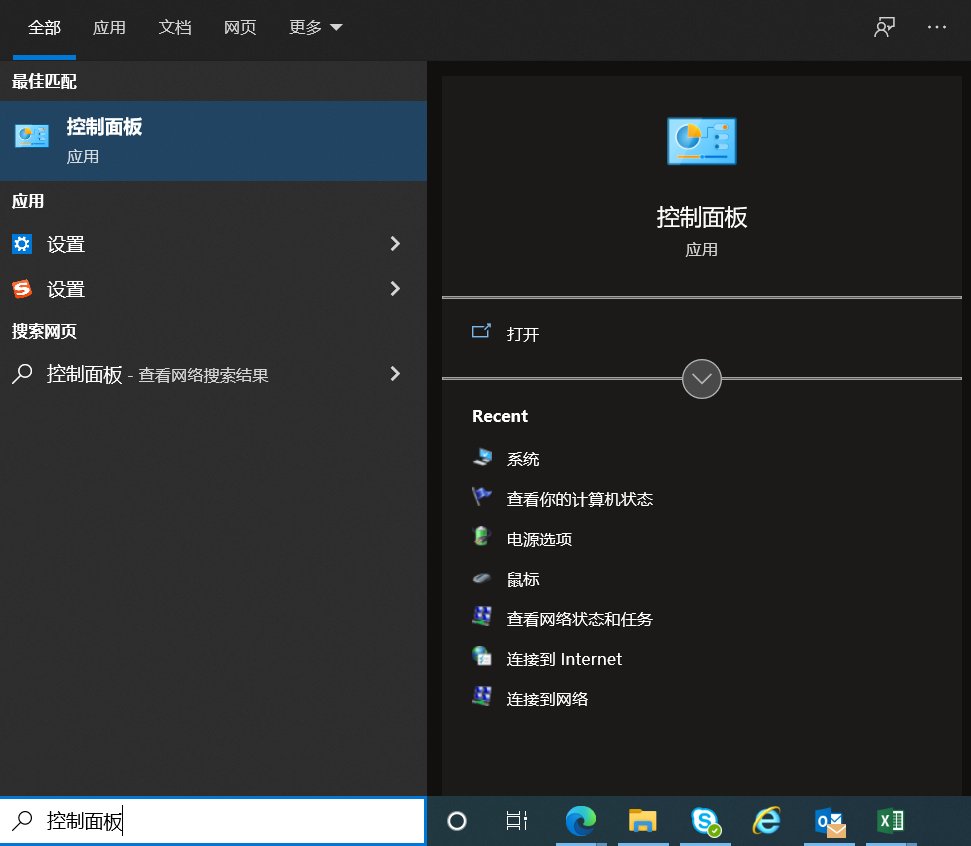
Task: Launch Excel from the taskbar
Action: coord(890,820)
